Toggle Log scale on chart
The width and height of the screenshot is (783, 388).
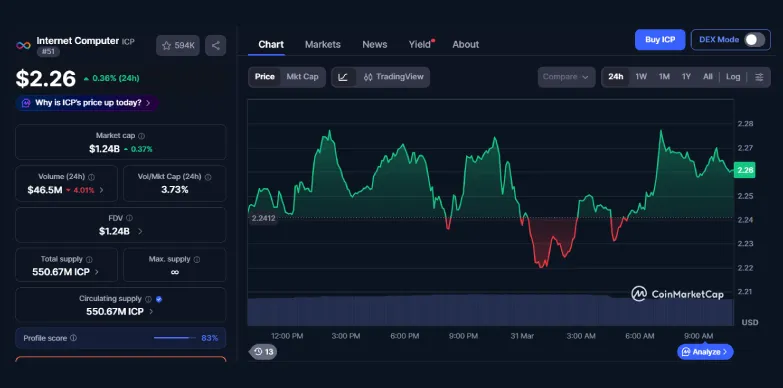pos(733,77)
